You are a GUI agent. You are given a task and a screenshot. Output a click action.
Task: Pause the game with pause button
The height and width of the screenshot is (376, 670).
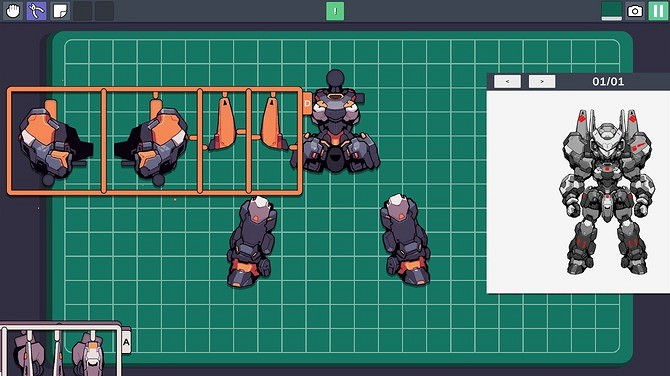(x=658, y=11)
